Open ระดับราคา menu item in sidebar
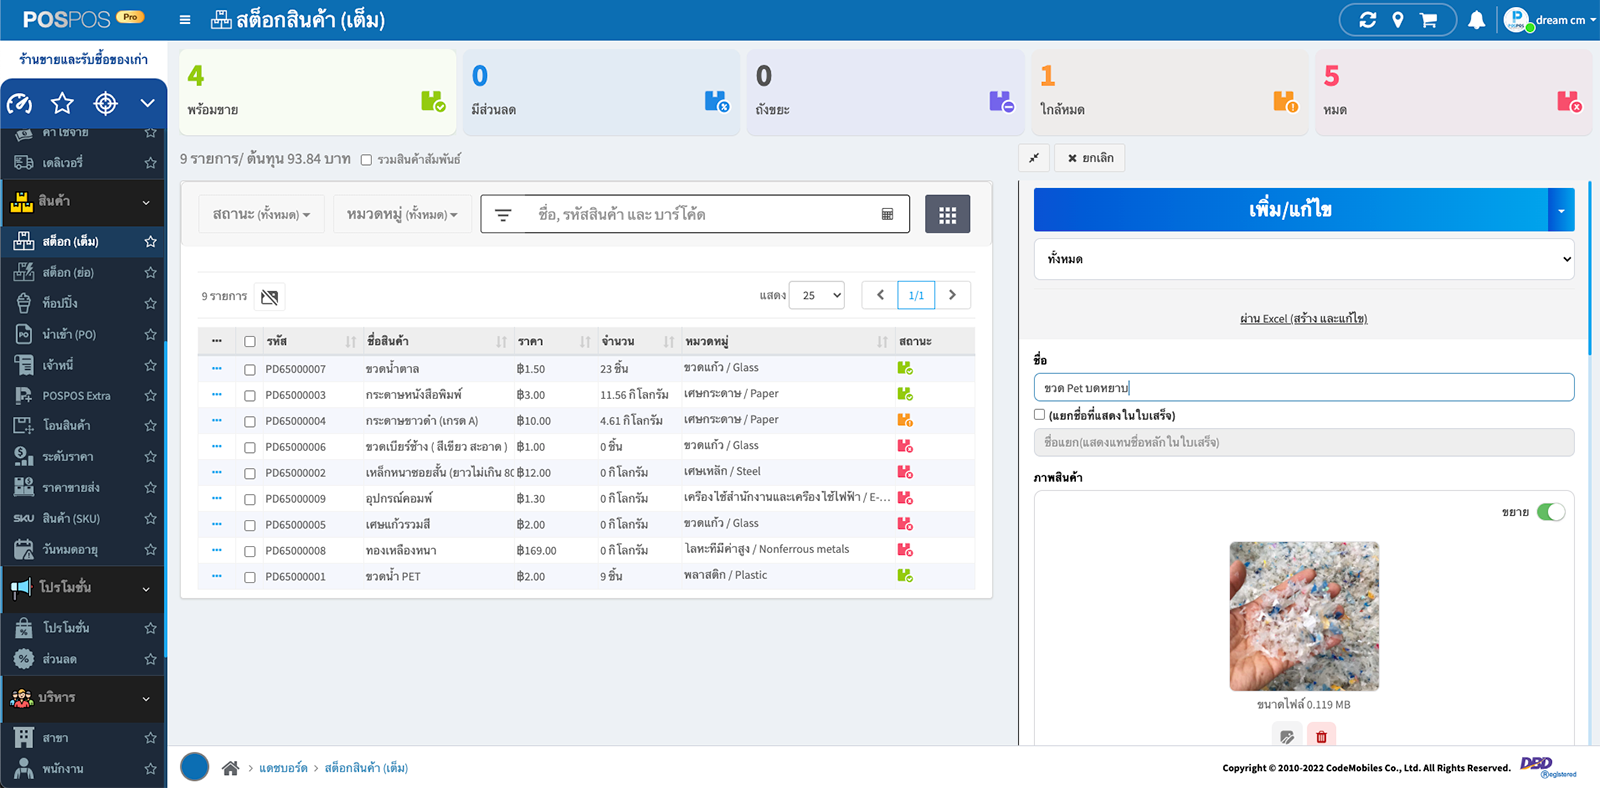Screen dimensions: 1600x788 click(68, 457)
